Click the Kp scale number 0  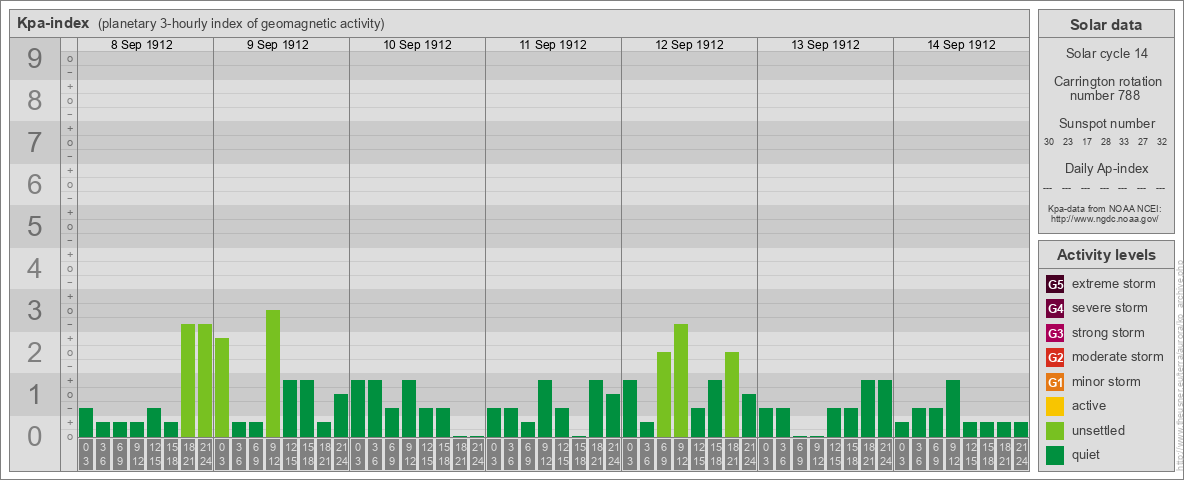point(34,436)
